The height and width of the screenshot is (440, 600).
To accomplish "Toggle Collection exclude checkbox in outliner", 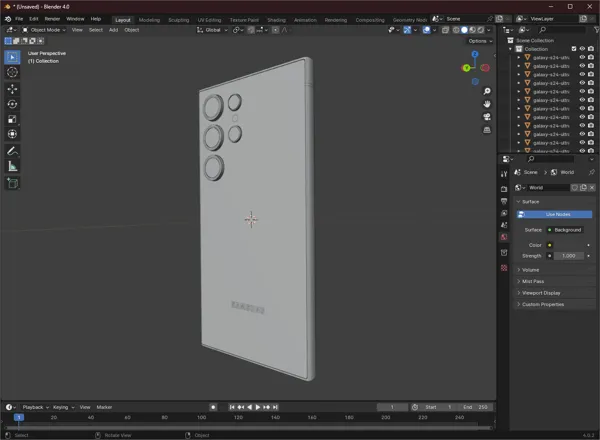I will pos(574,49).
